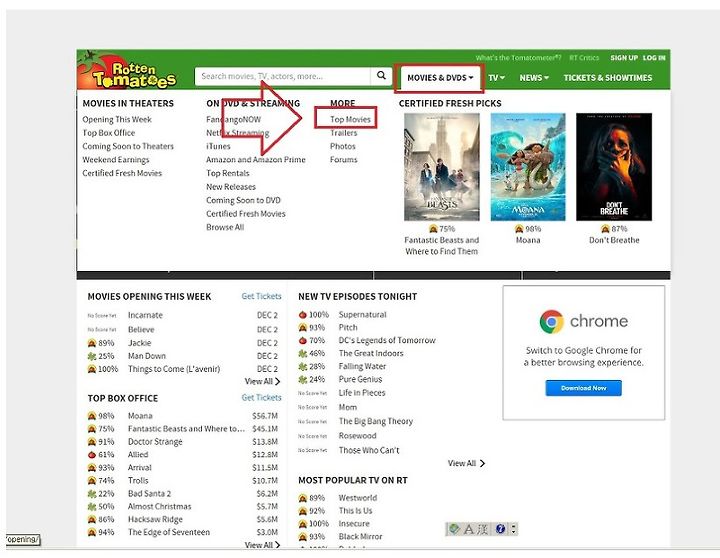Viewport: 720px width, 558px height.
Task: Click the SIGN UP link
Action: [x=624, y=57]
